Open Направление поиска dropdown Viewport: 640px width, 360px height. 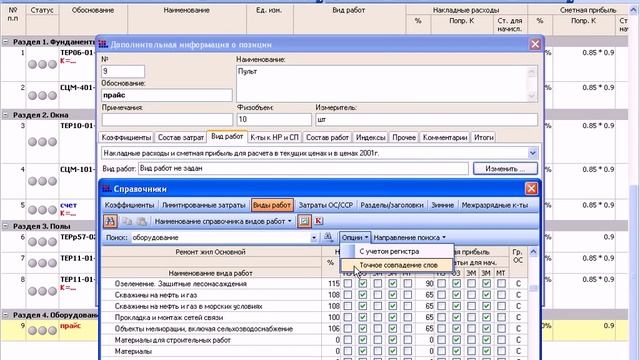(x=409, y=238)
